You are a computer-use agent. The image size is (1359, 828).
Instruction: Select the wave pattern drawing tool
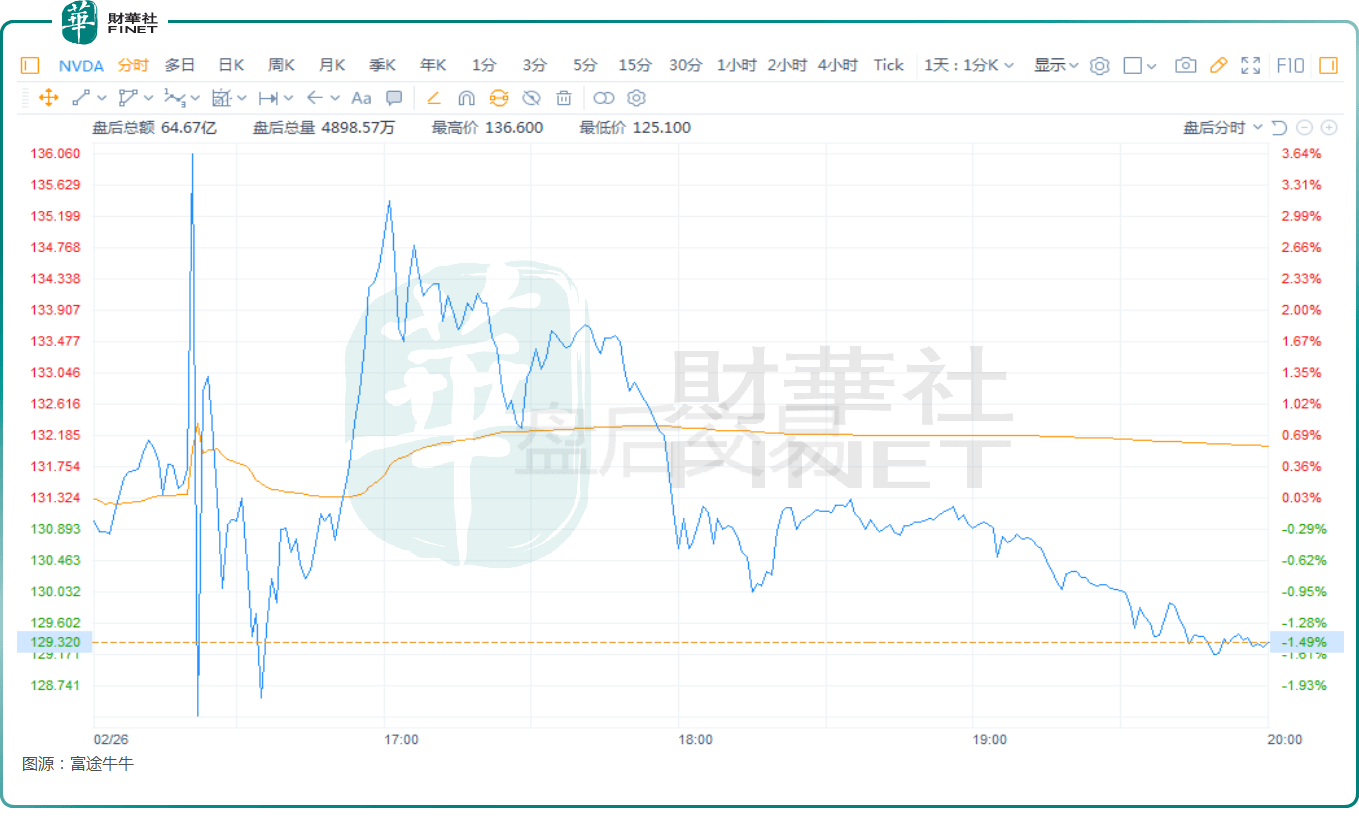(175, 98)
